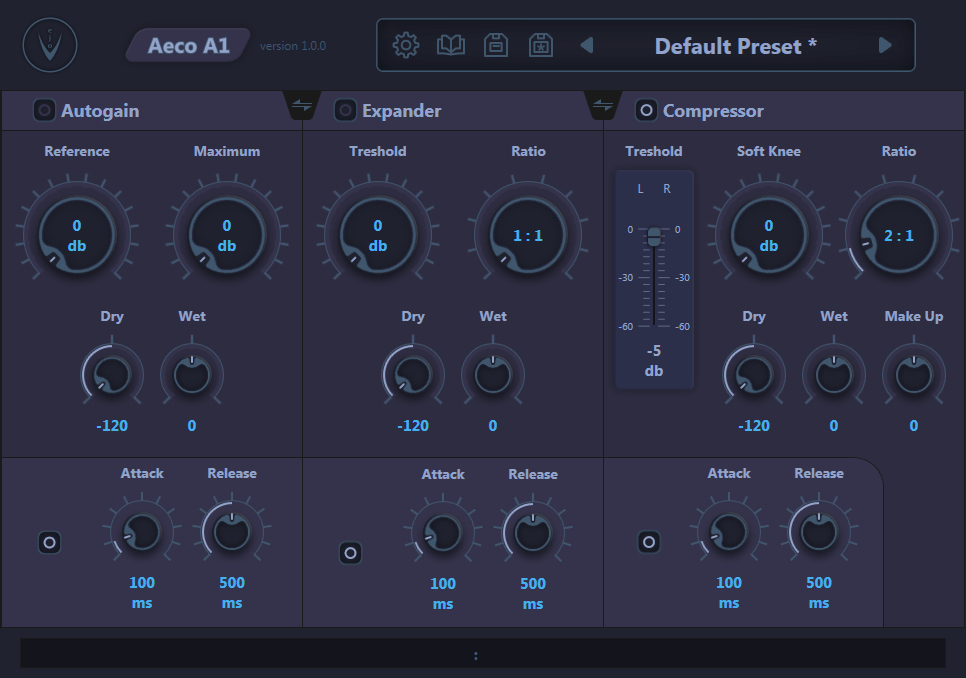Click the link icon between Expander and Compressor

pyautogui.click(x=603, y=104)
